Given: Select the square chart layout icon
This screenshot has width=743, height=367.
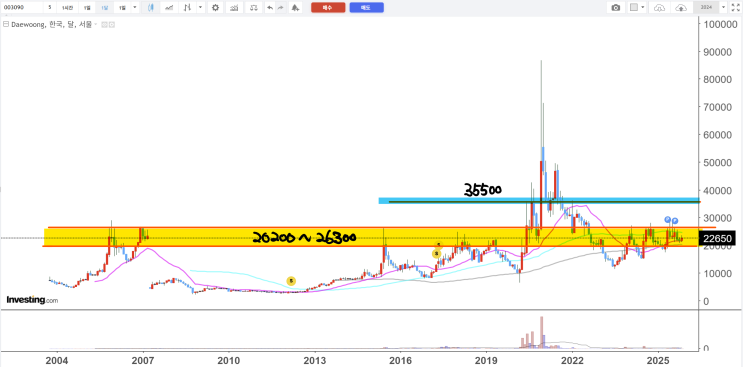Looking at the screenshot, I should click(x=634, y=8).
